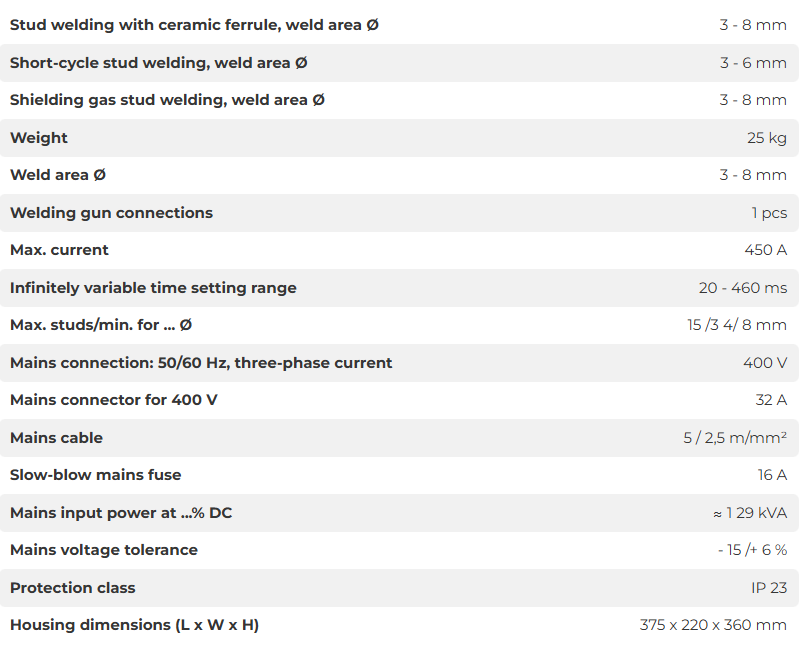The image size is (812, 655).
Task: Select the Short-cycle stud welding row
Action: (x=399, y=63)
